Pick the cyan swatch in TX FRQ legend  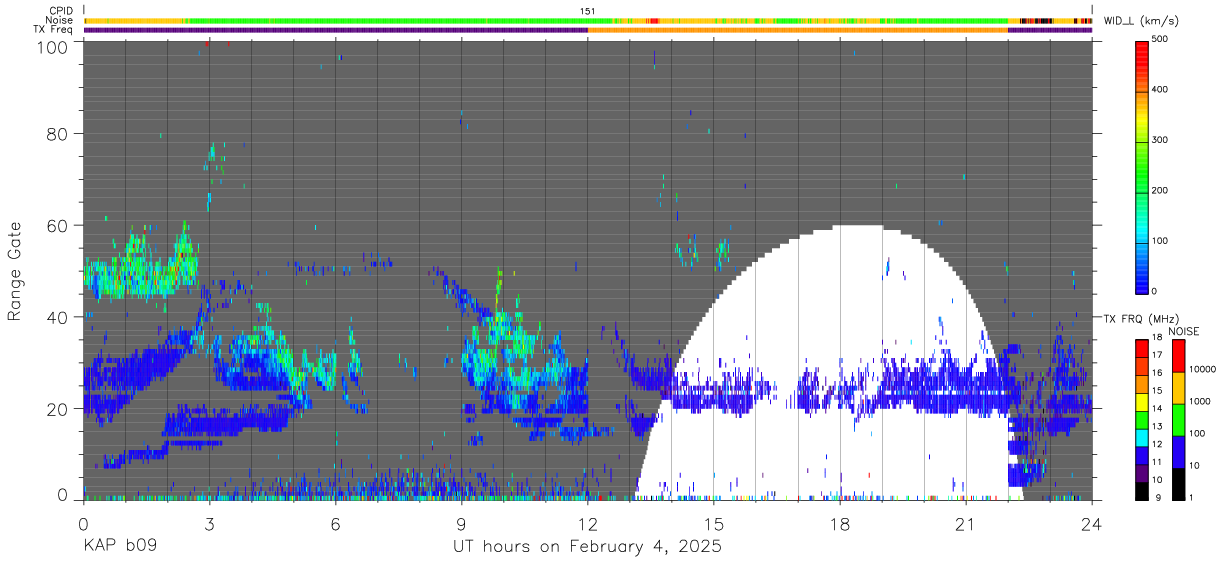click(1142, 436)
